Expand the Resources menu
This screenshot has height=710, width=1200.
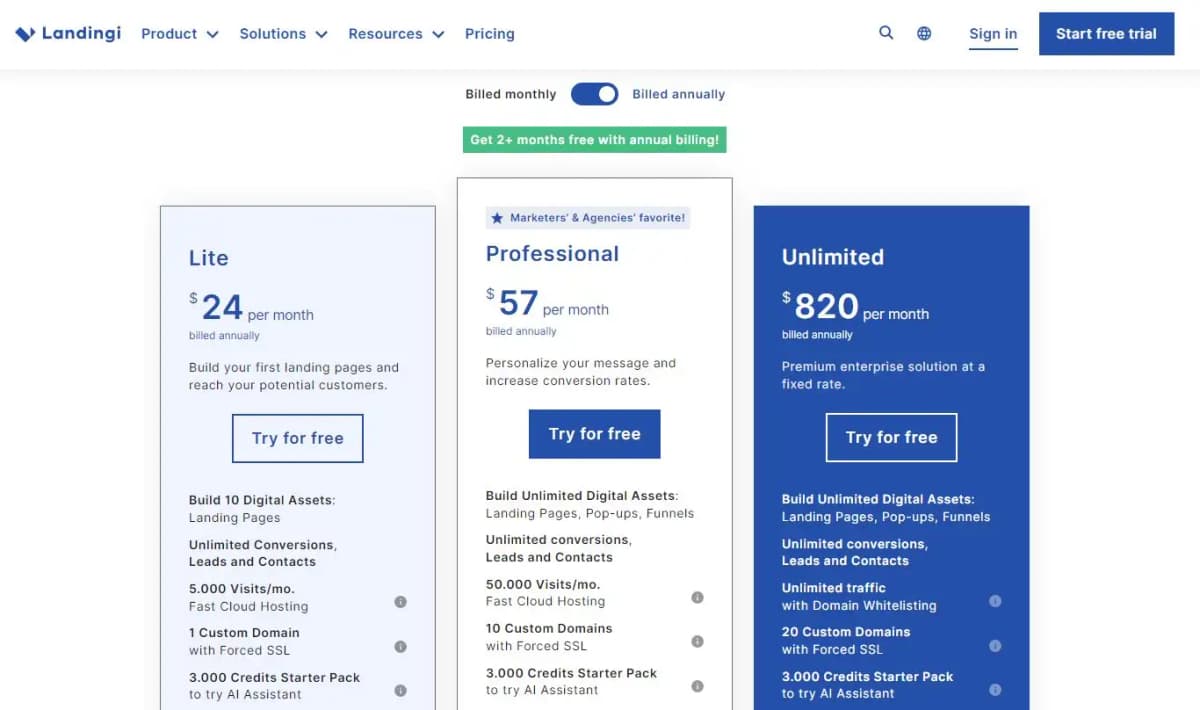[x=396, y=34]
